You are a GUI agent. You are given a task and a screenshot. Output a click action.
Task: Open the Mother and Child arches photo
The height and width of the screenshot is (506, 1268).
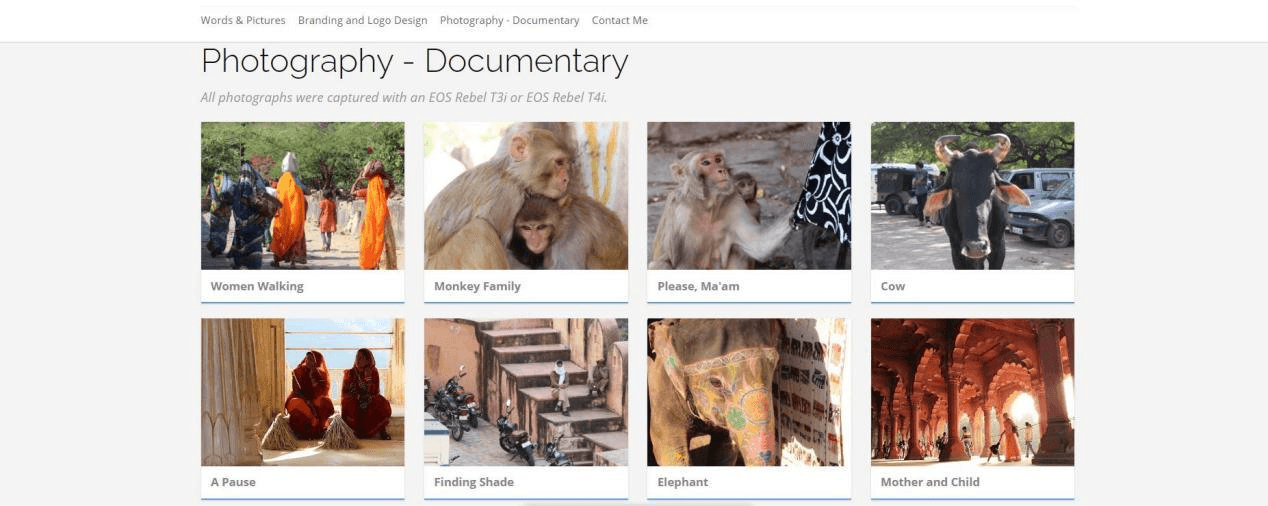972,392
